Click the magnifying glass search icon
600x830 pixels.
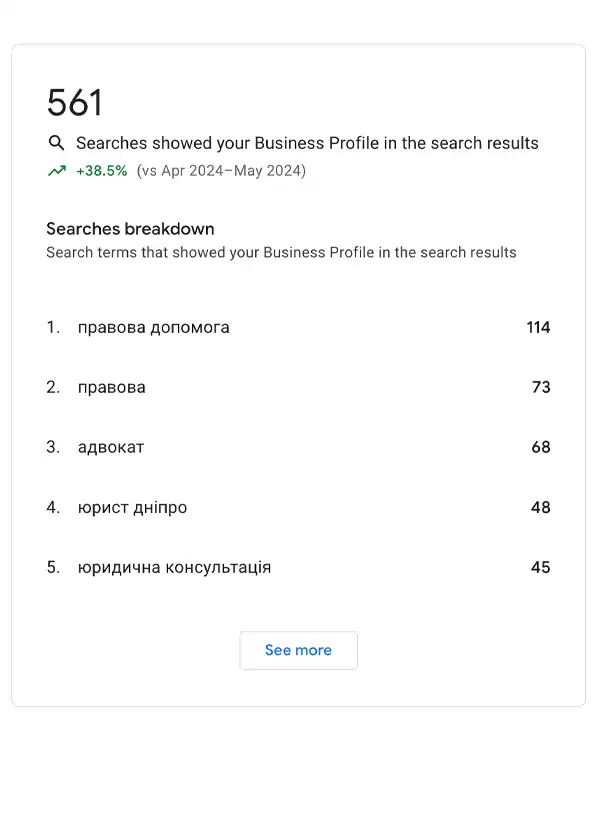(56, 143)
